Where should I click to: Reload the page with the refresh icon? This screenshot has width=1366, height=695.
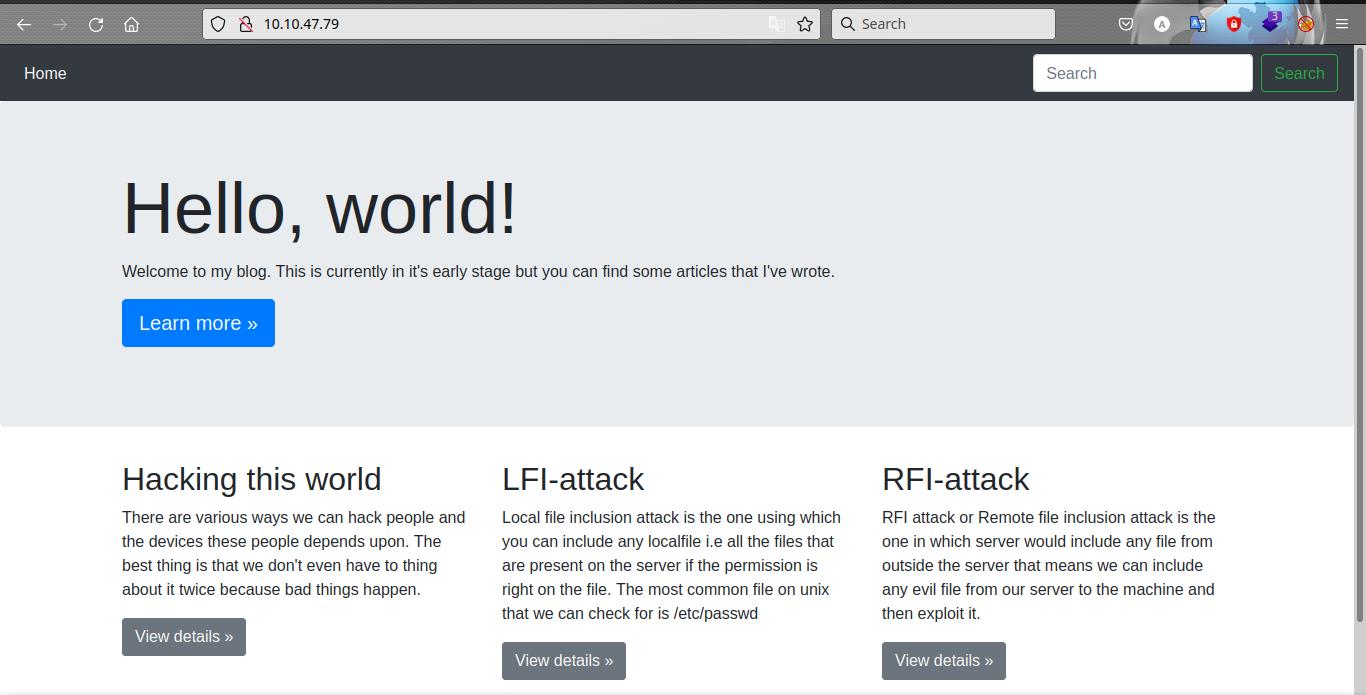96,24
